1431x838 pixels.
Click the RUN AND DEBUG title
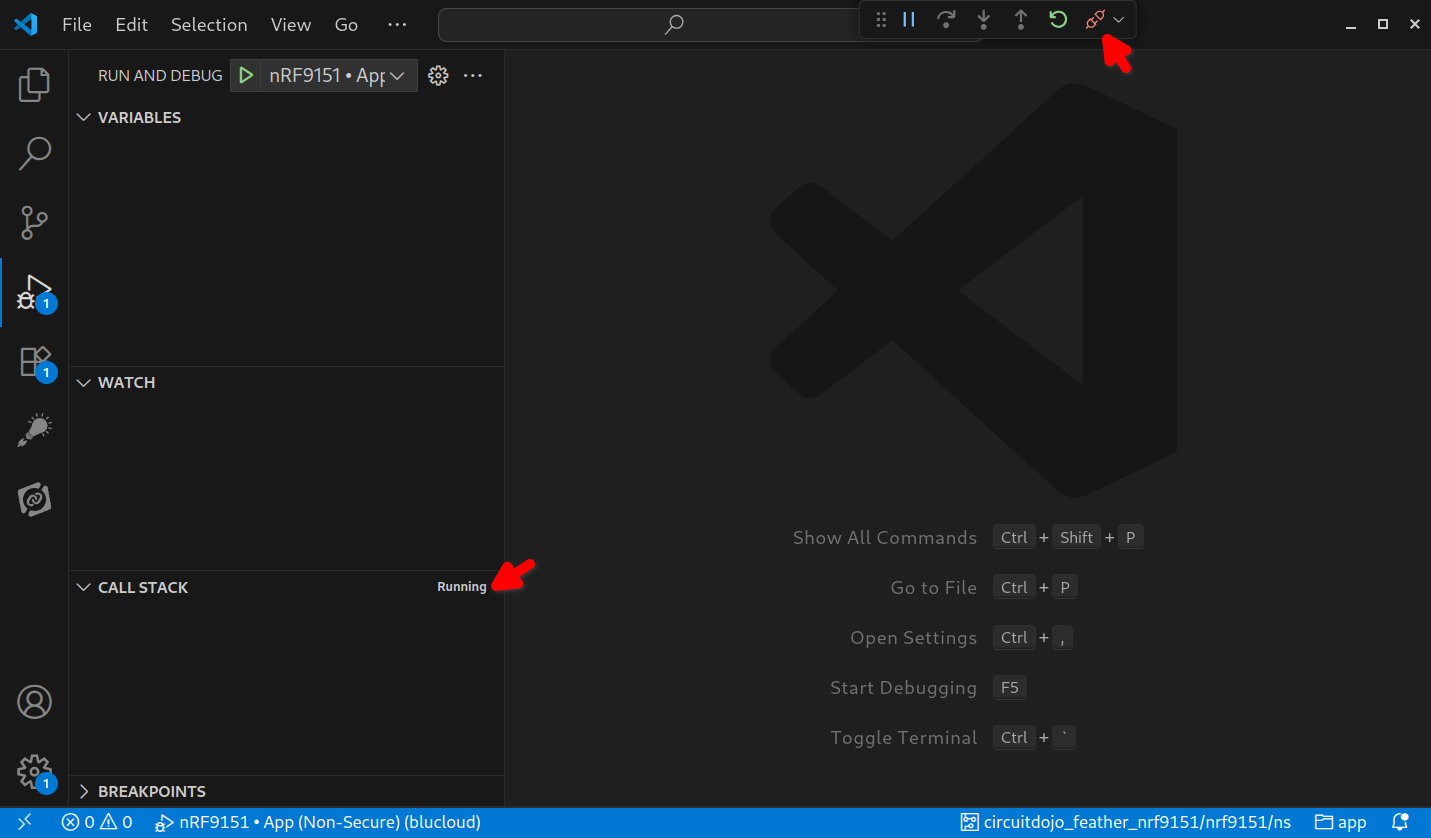click(160, 75)
